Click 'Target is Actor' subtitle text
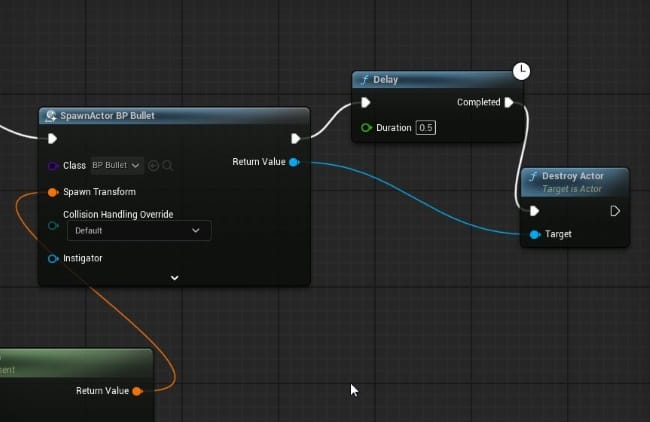The width and height of the screenshot is (650, 422). tap(572, 189)
